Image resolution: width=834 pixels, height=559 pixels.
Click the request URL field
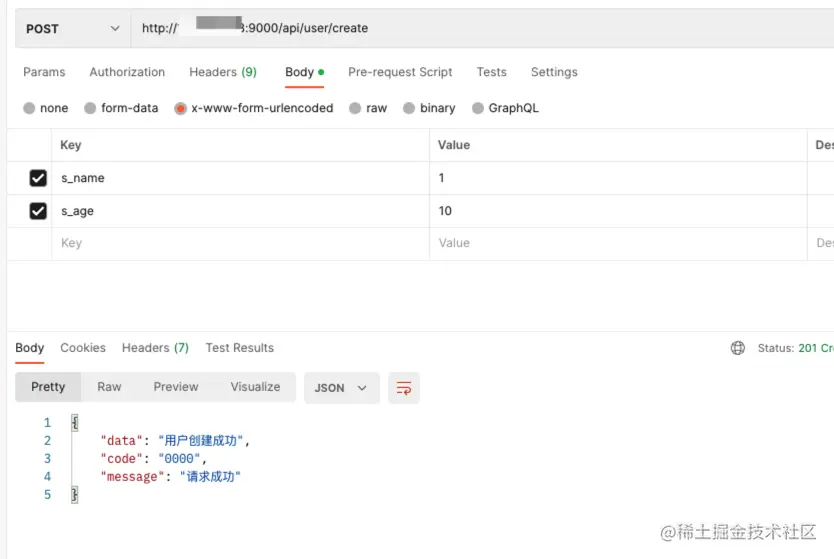482,28
